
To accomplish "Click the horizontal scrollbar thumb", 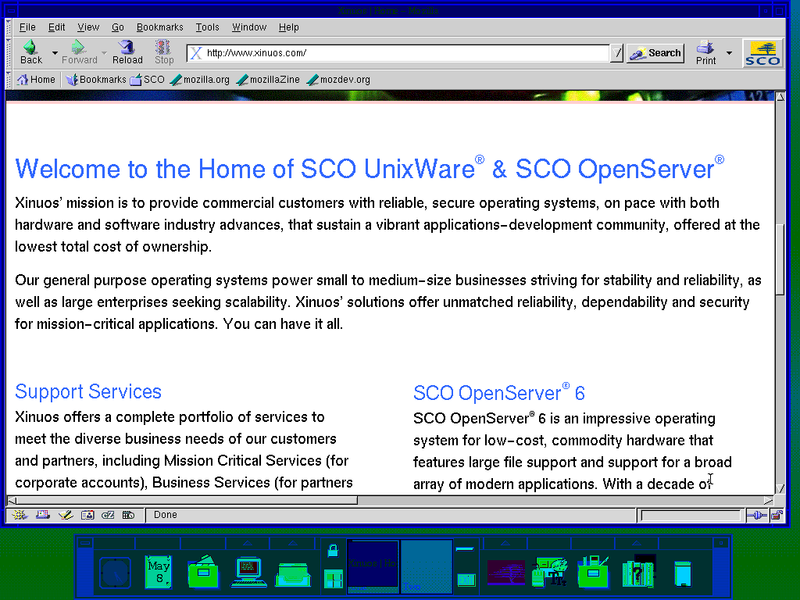I will pyautogui.click(x=187, y=501).
